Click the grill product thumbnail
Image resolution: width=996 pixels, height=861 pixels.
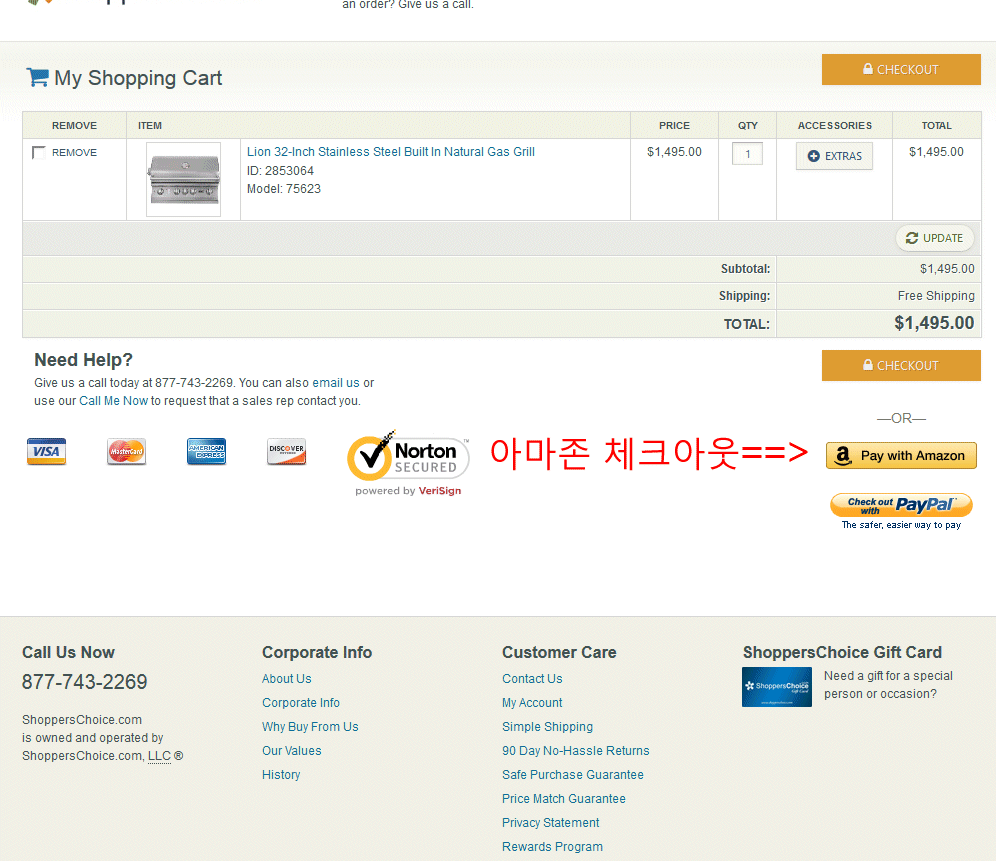[183, 179]
